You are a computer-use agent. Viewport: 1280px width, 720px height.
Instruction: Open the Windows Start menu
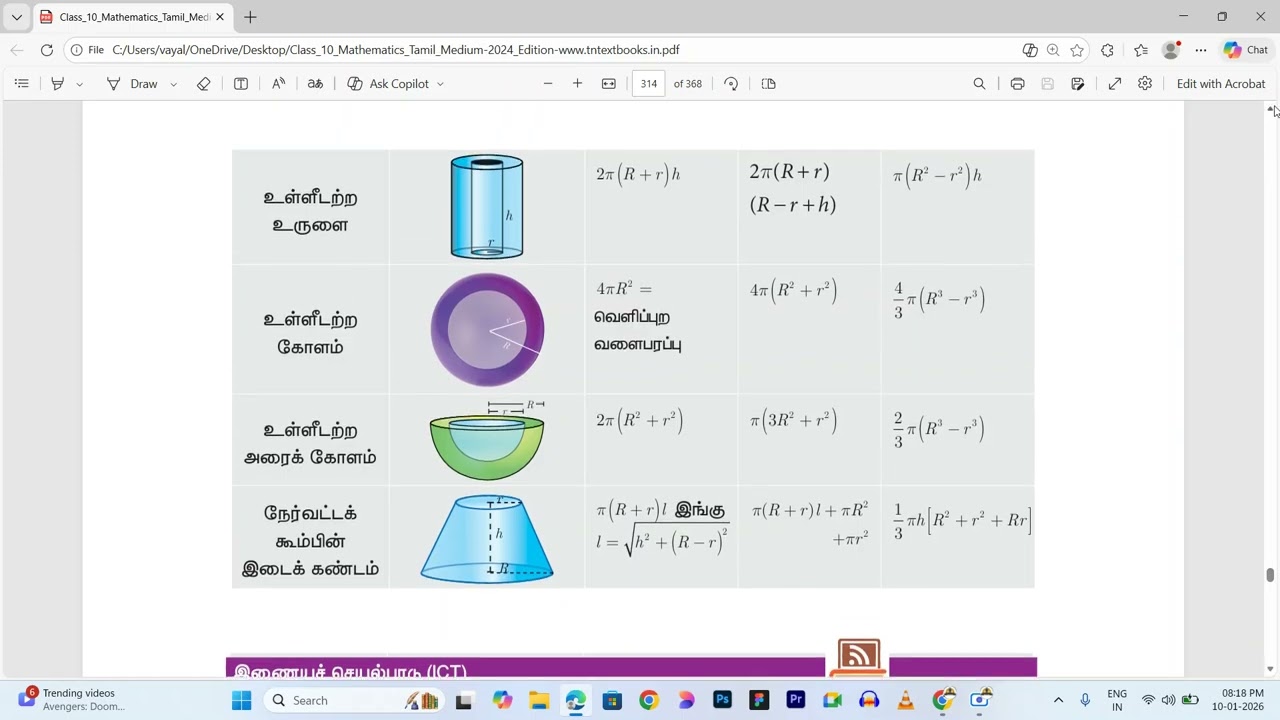[241, 700]
